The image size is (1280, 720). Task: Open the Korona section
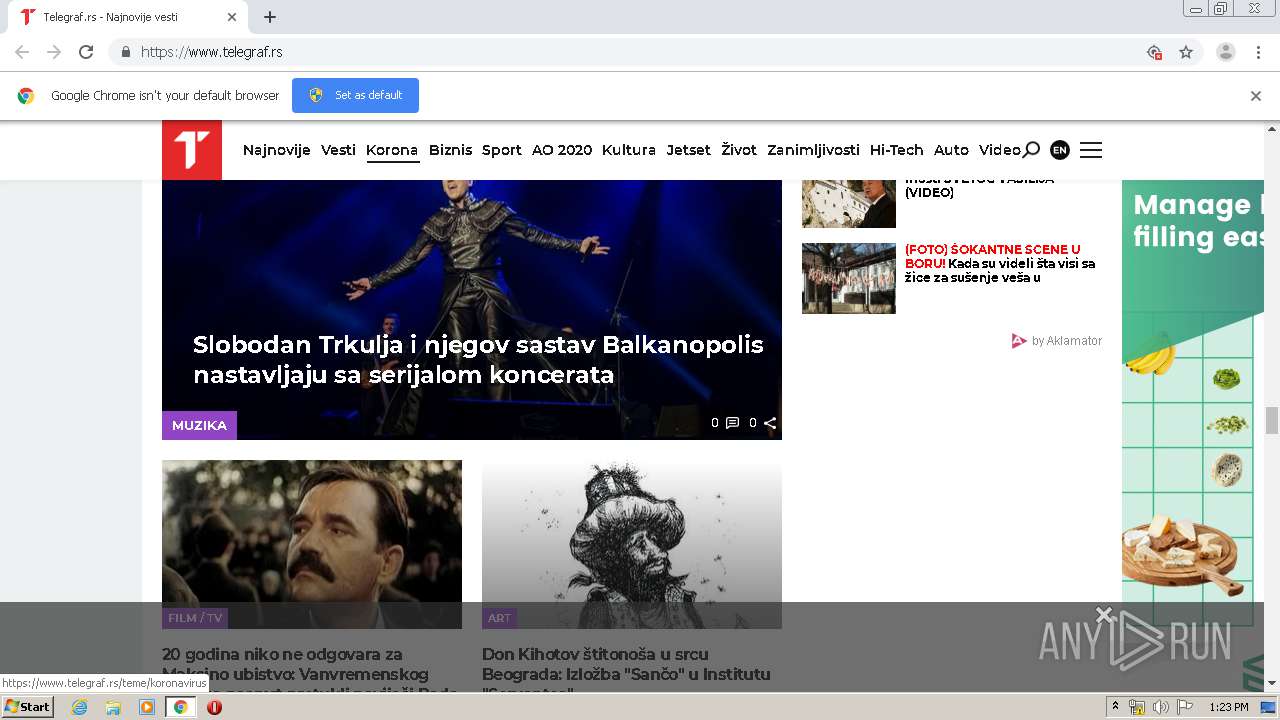392,150
